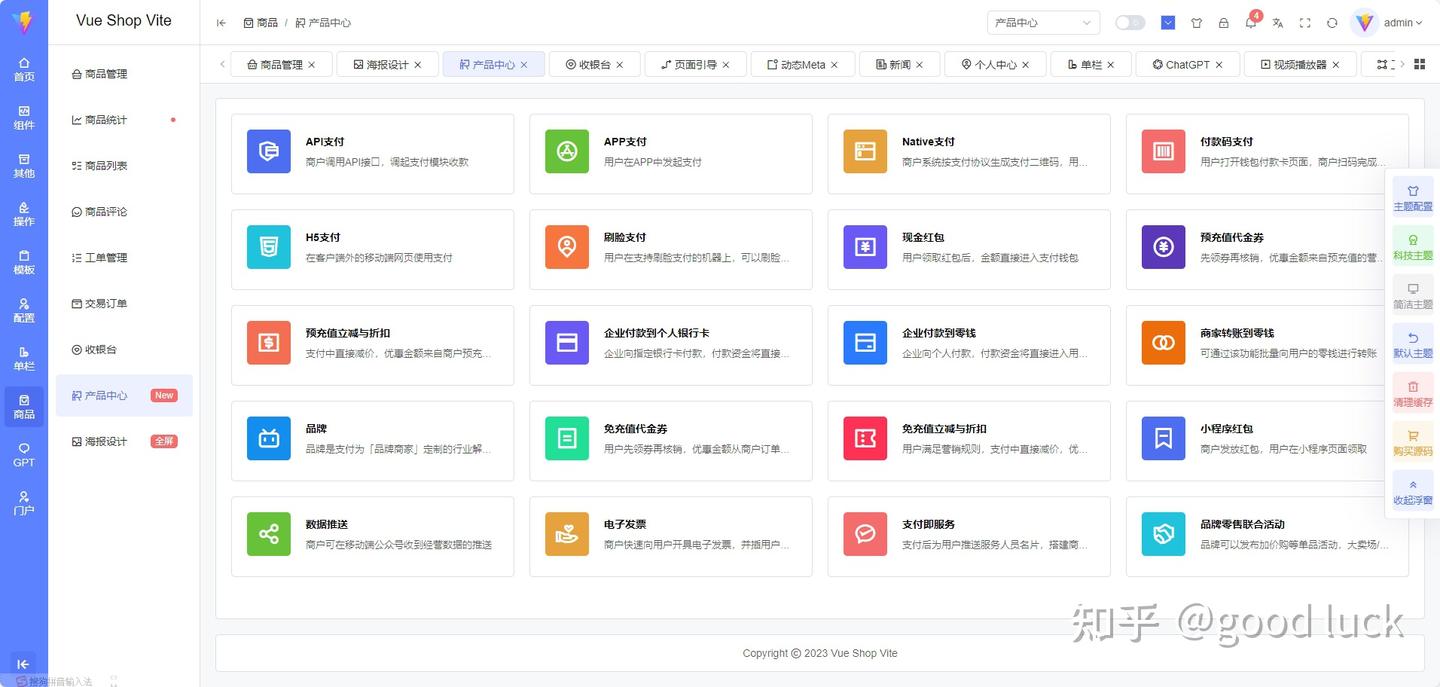The width and height of the screenshot is (1440, 687).
Task: Collapse the floating panel with 收起浮窗
Action: 1413,491
